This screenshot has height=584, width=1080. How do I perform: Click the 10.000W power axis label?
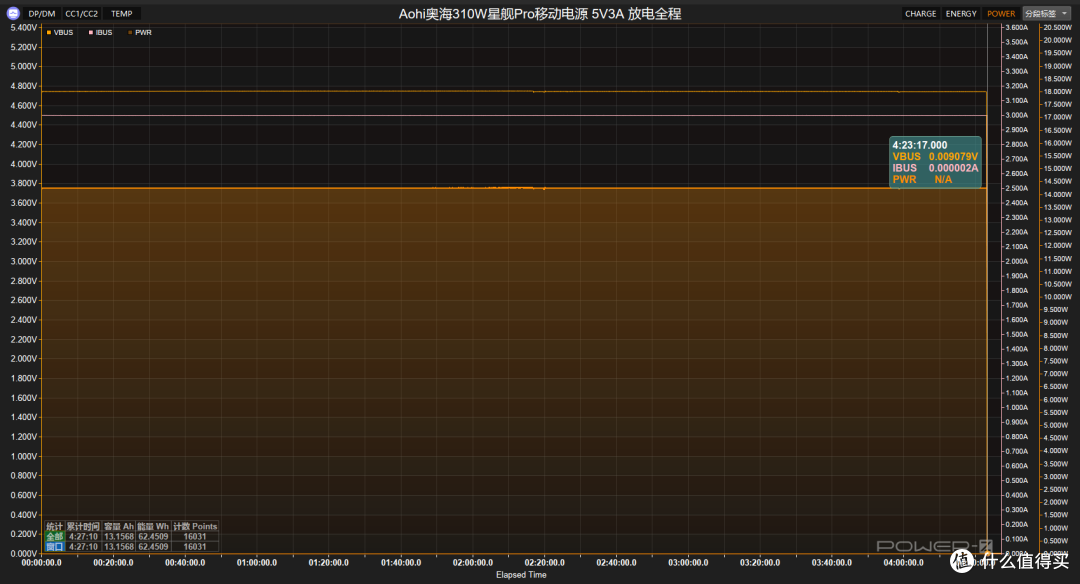[x=1057, y=297]
